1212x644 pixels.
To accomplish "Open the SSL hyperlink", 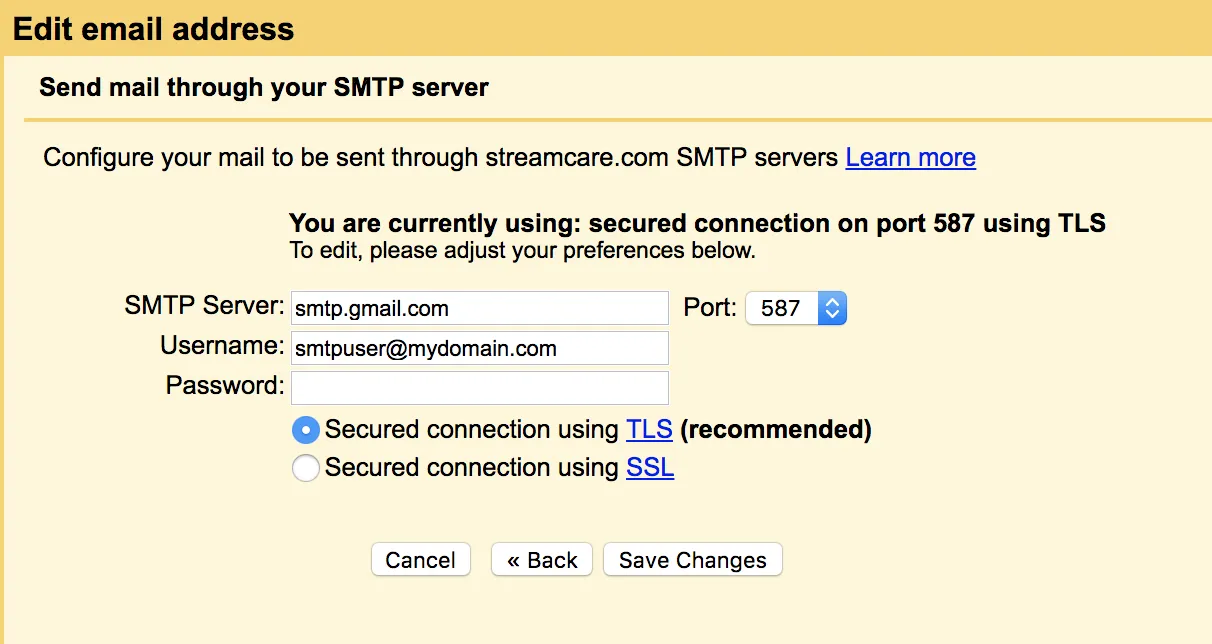I will (650, 468).
